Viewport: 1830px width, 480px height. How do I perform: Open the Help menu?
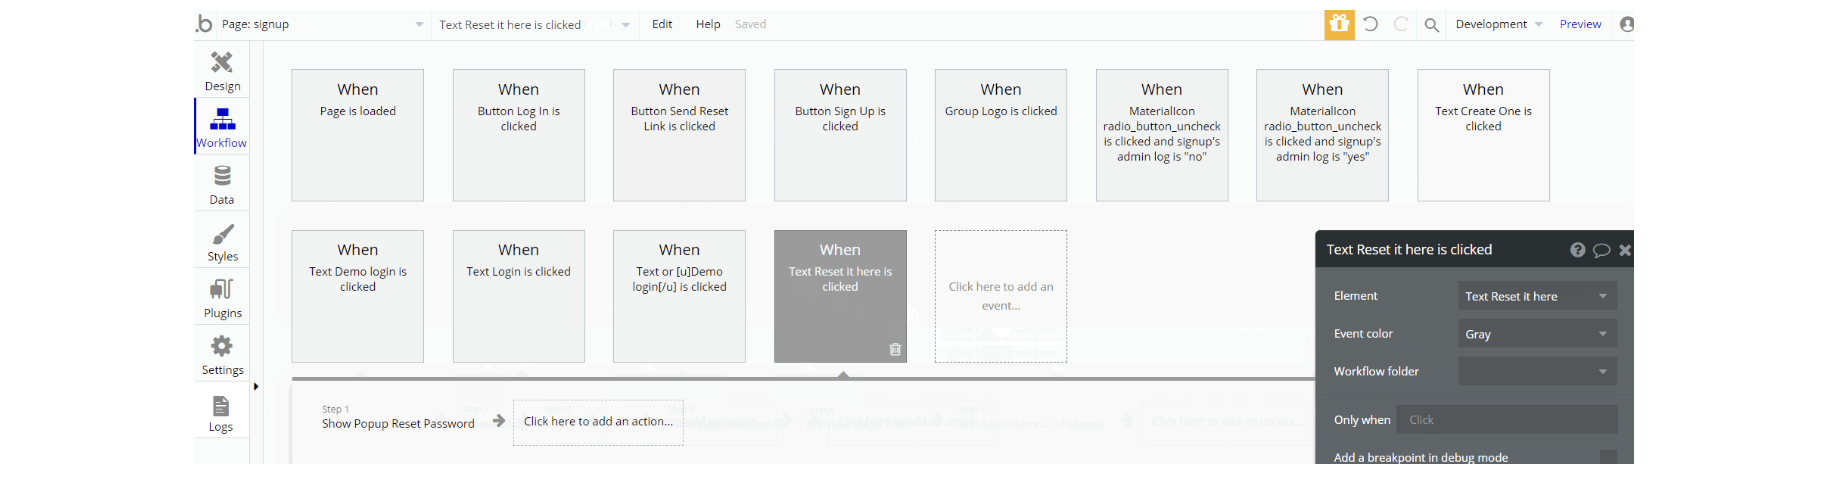(x=708, y=24)
